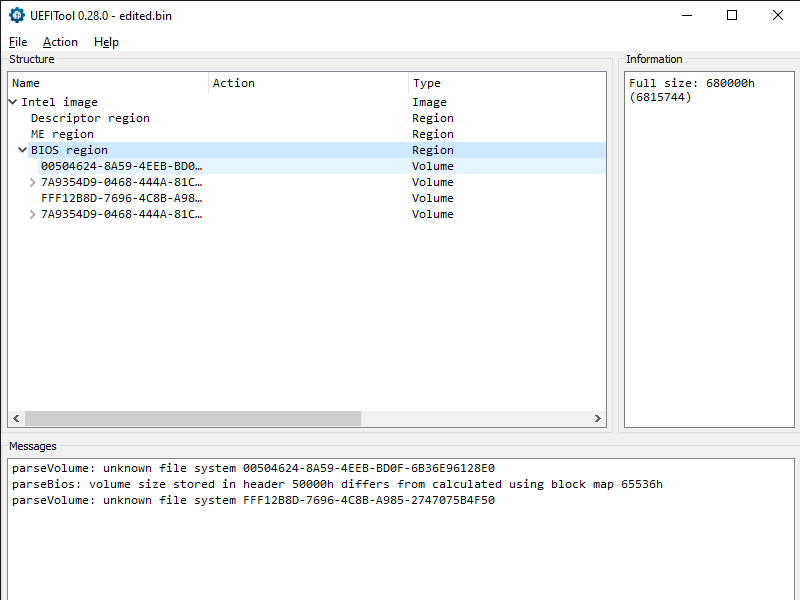The image size is (800, 600).
Task: Select the Descriptor region row
Action: tap(307, 118)
